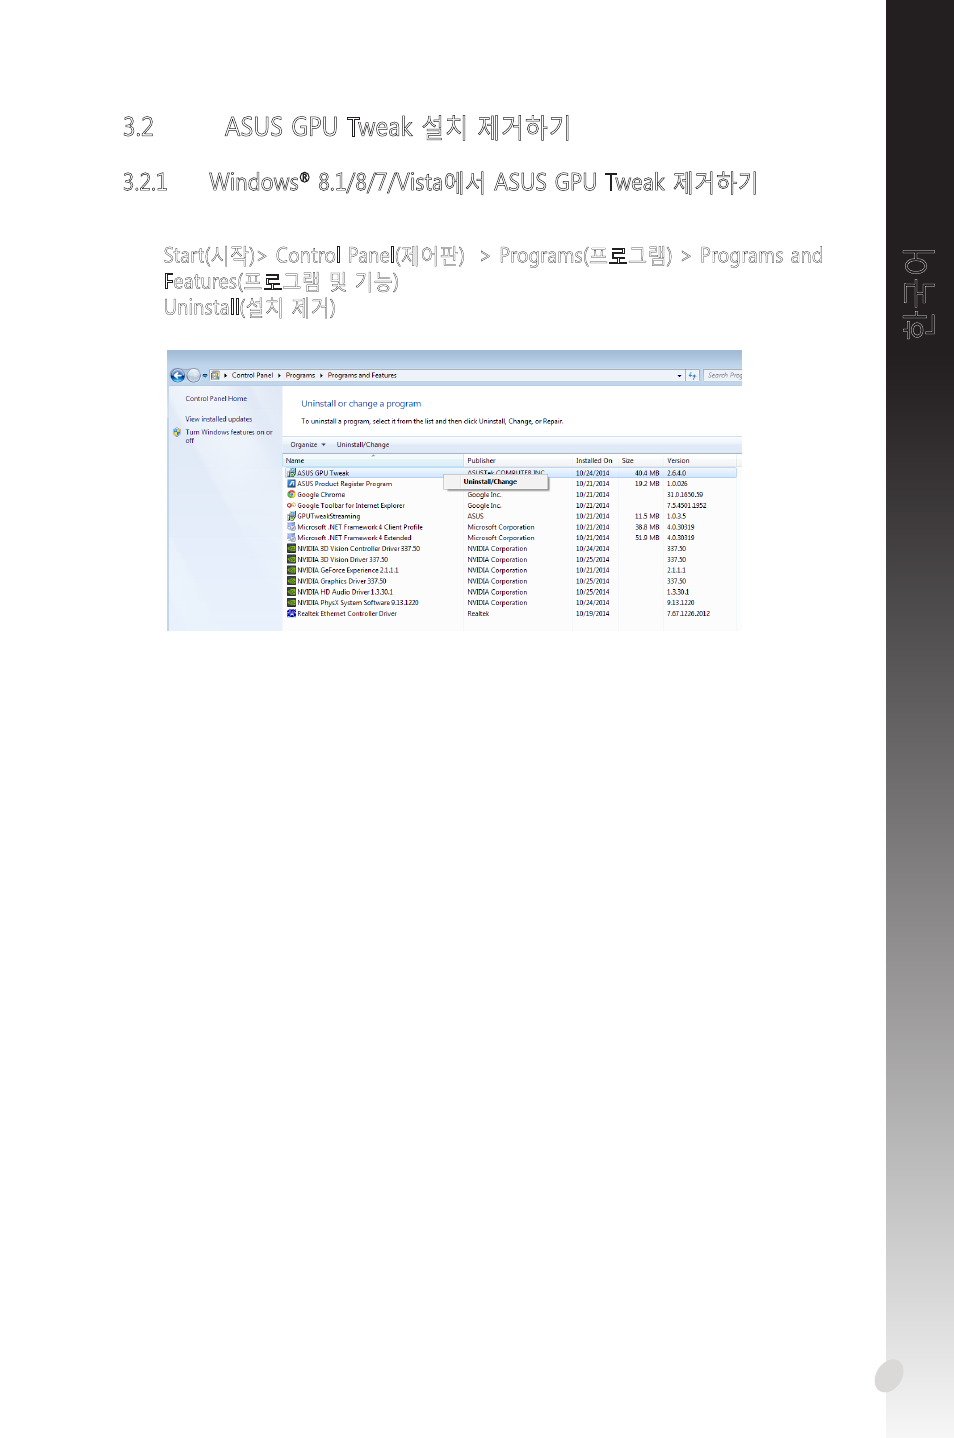Sort by the Installed On column header
Screen dimensions: 954x1438
(x=594, y=461)
